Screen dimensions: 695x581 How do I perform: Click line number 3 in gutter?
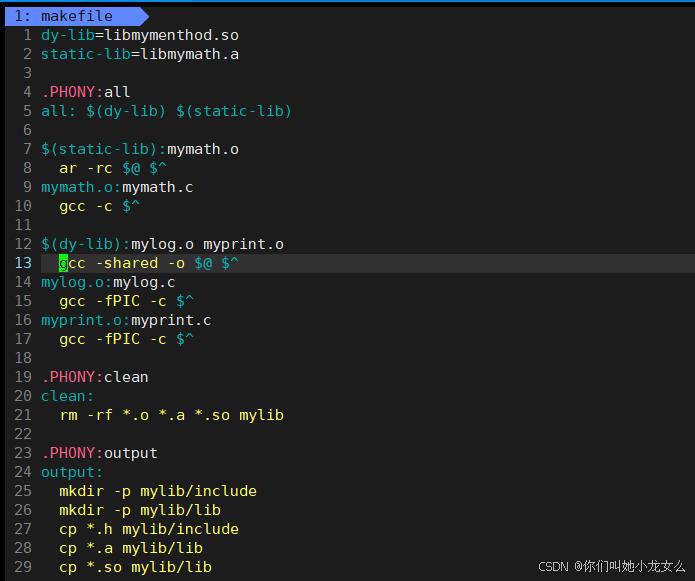pos(27,73)
